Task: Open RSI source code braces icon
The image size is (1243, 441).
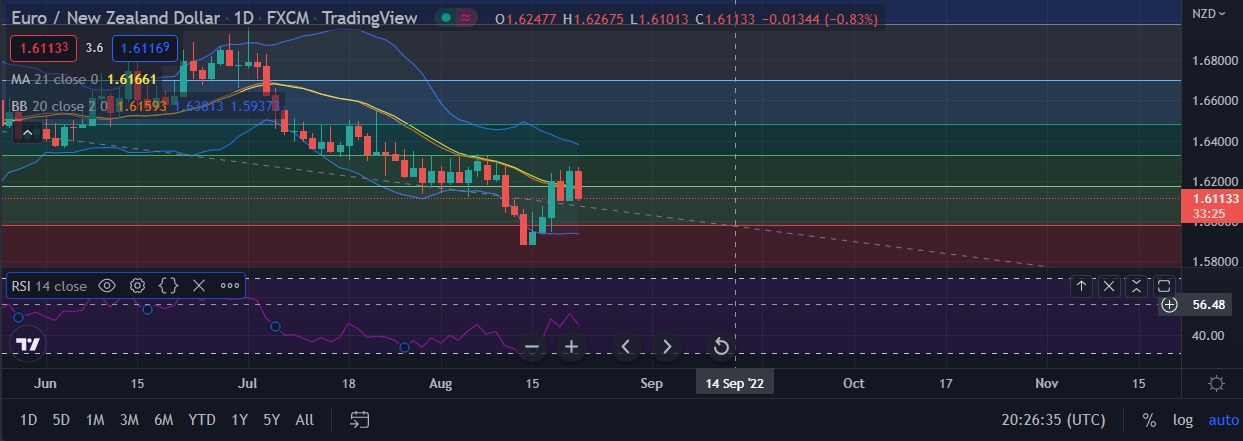Action: tap(168, 286)
